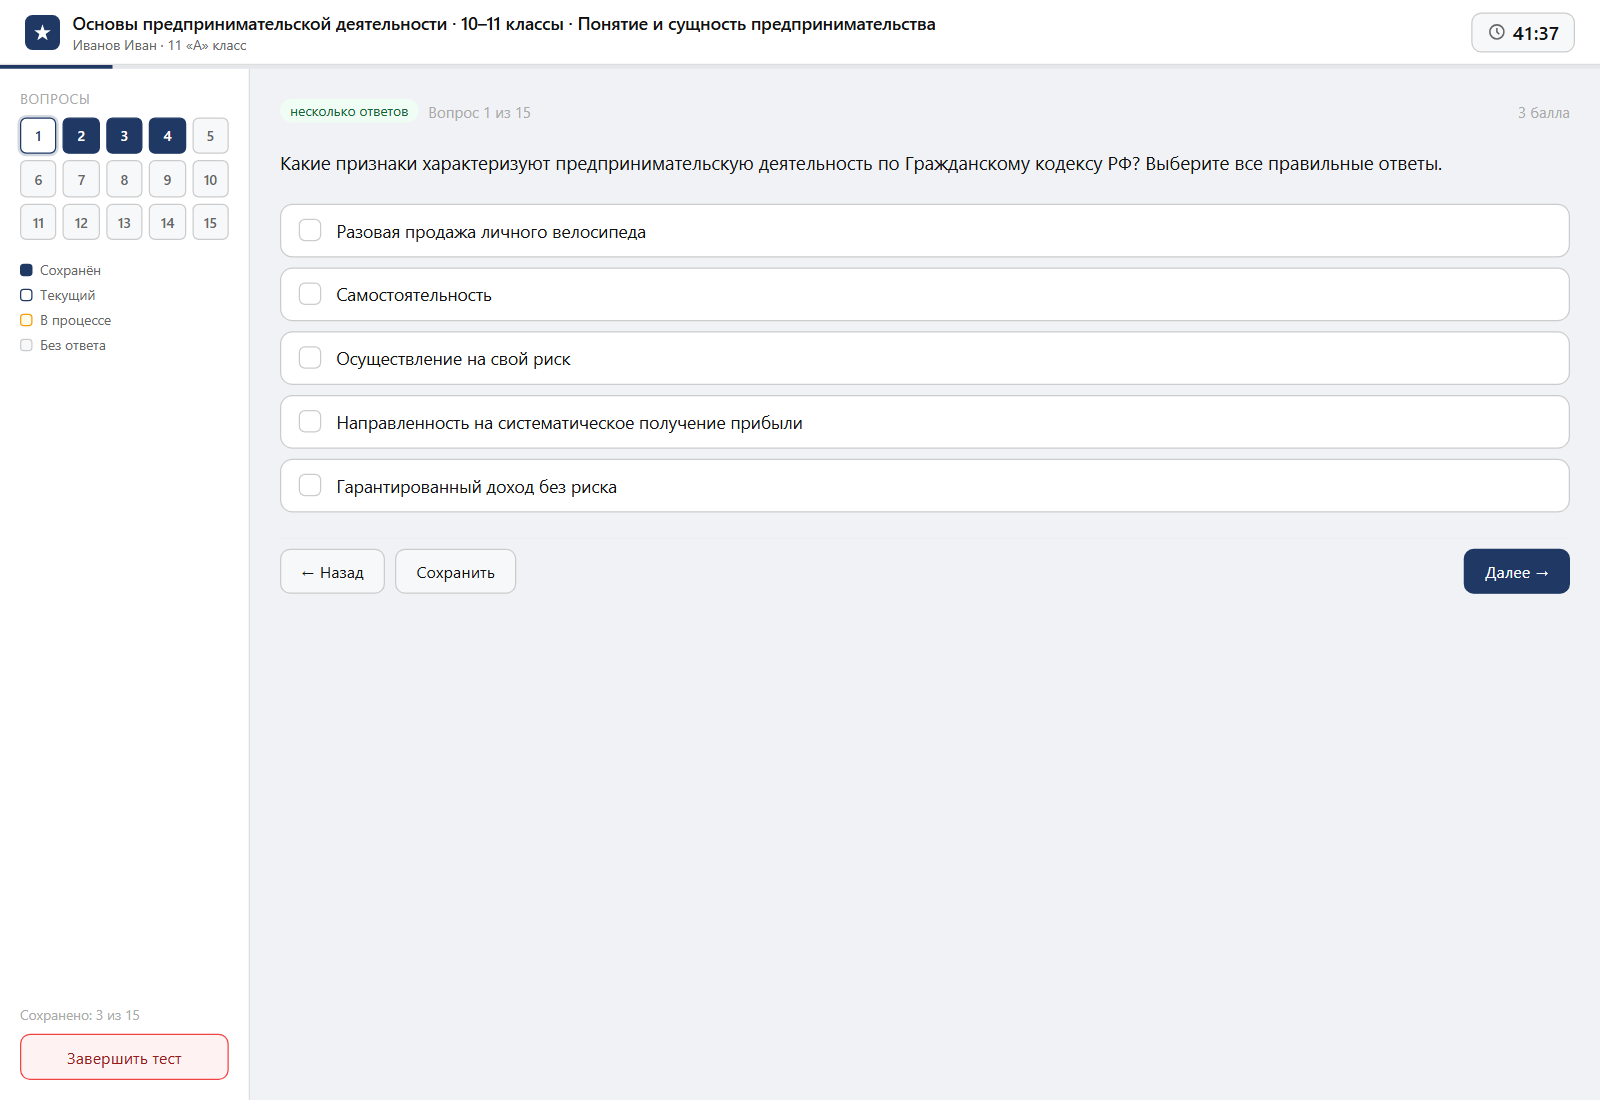The image size is (1600, 1100).
Task: Open question 9
Action: tap(167, 180)
